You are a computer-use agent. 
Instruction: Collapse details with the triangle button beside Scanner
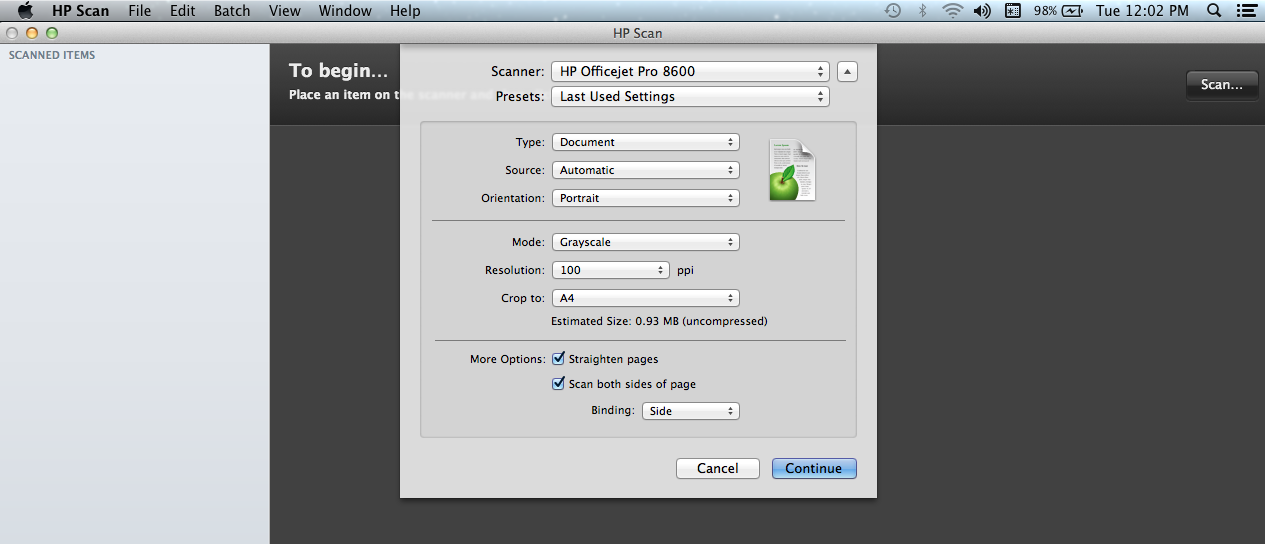tap(847, 71)
